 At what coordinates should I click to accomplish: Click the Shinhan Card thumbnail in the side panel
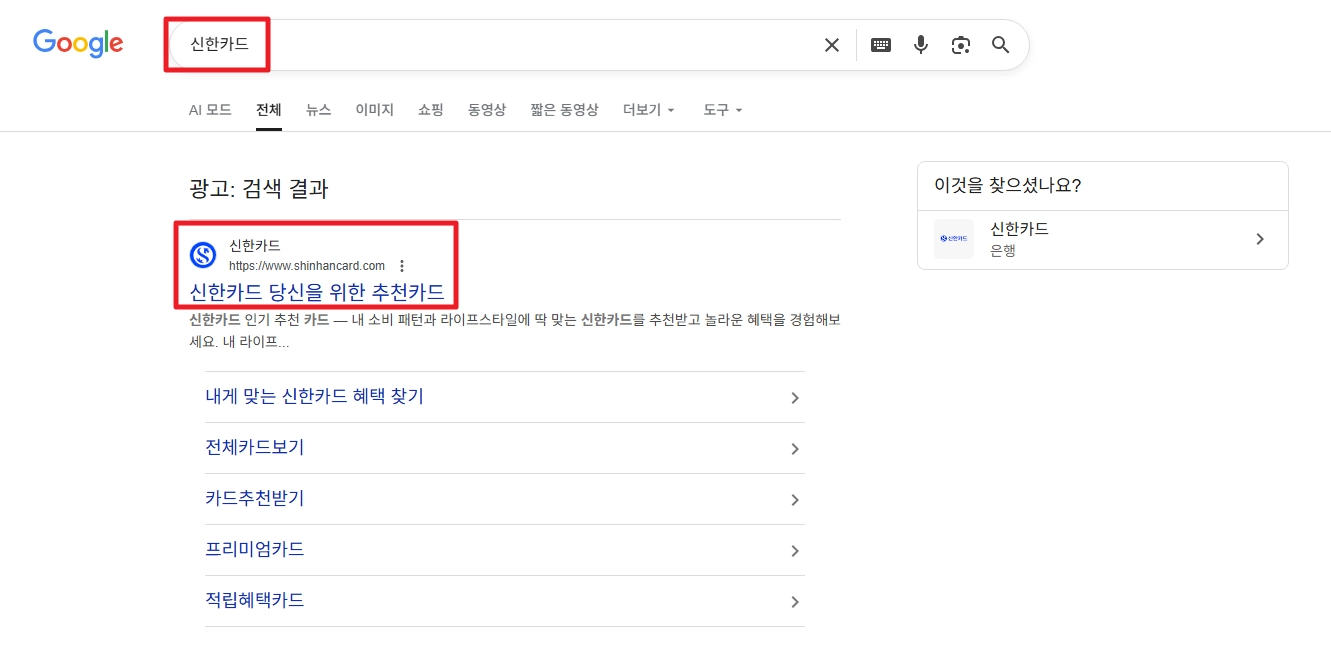(953, 239)
